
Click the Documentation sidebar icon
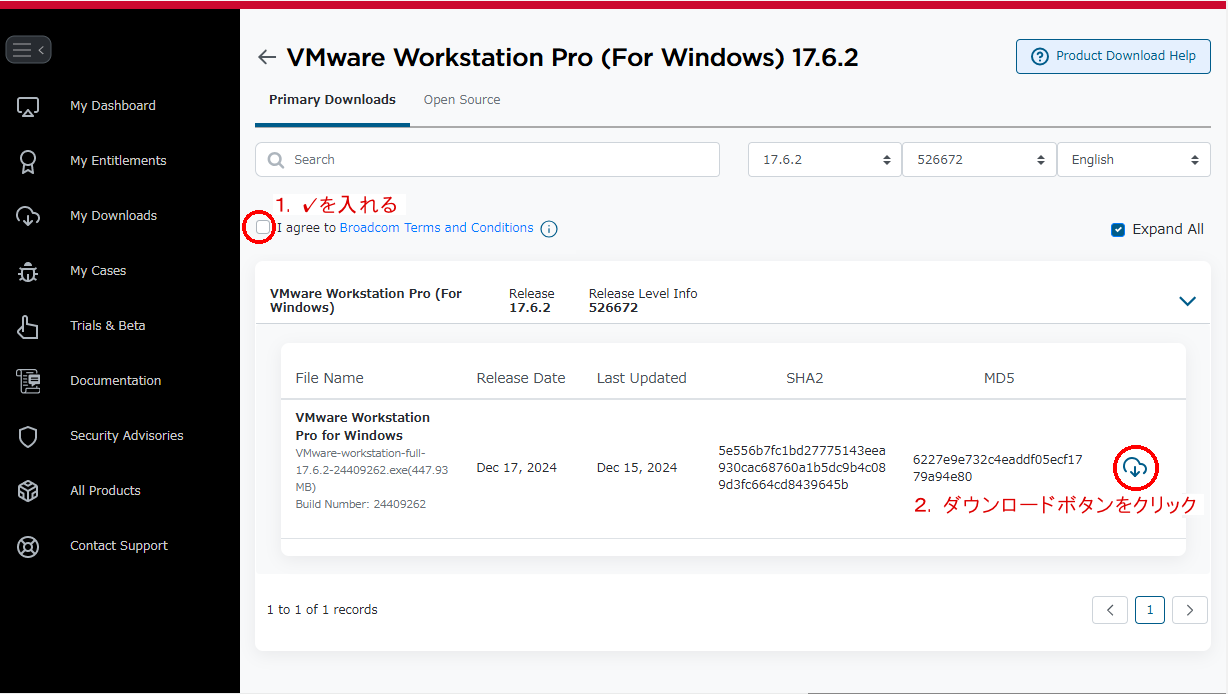28,381
